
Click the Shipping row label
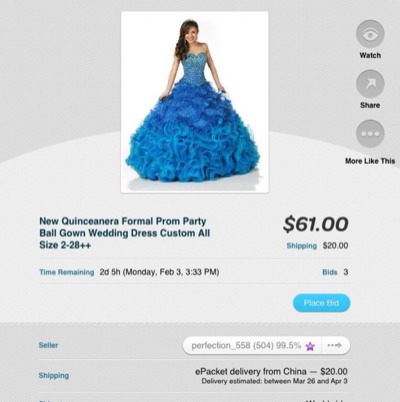pos(54,375)
